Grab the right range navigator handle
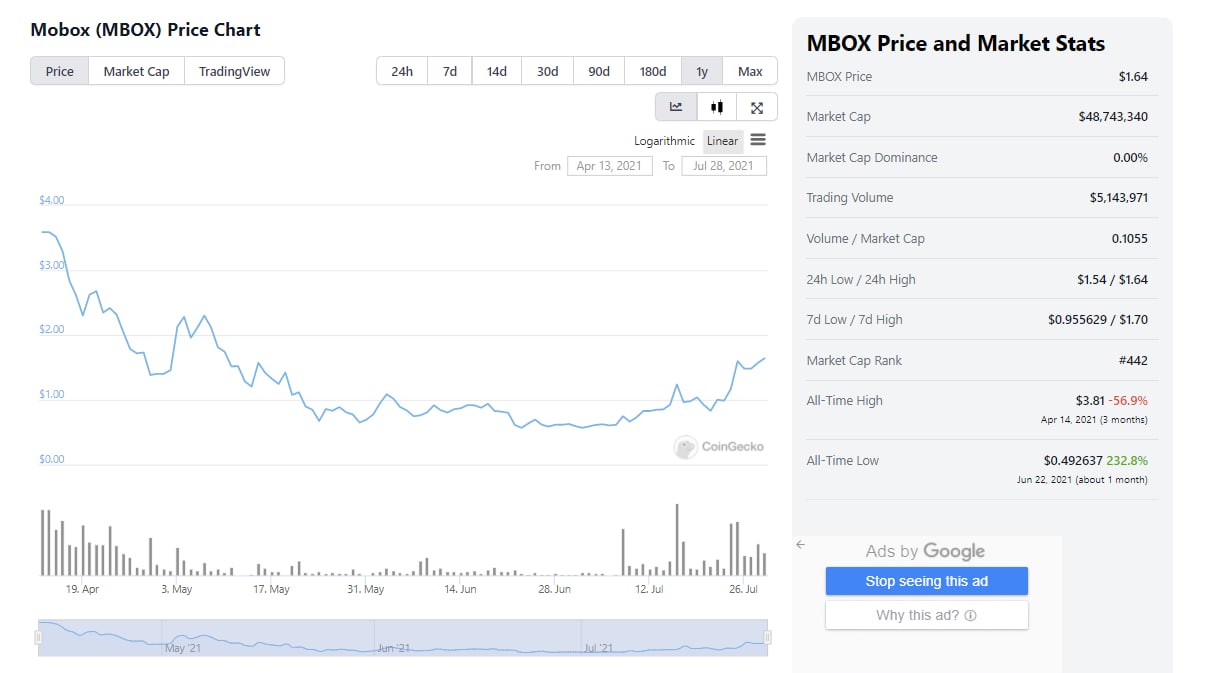The image size is (1210, 673). 768,637
